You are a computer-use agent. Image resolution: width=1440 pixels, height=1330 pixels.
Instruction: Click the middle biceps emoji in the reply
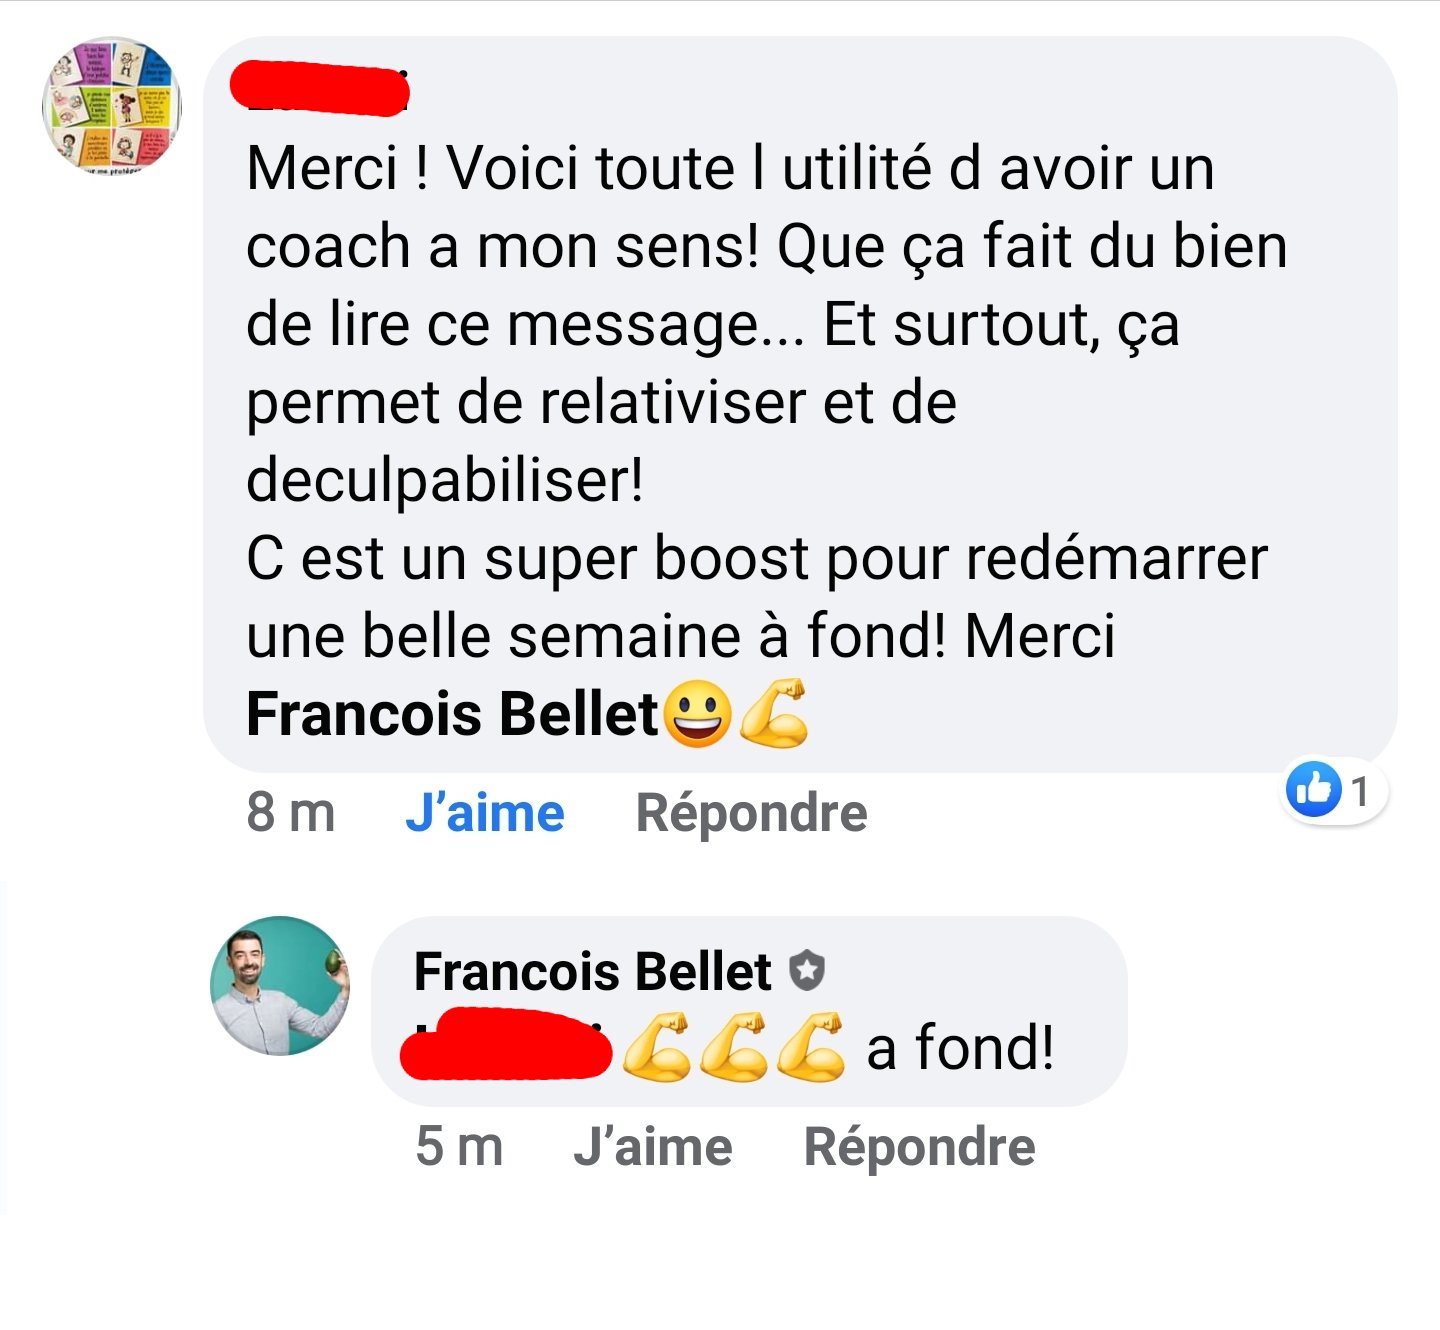pyautogui.click(x=733, y=1047)
